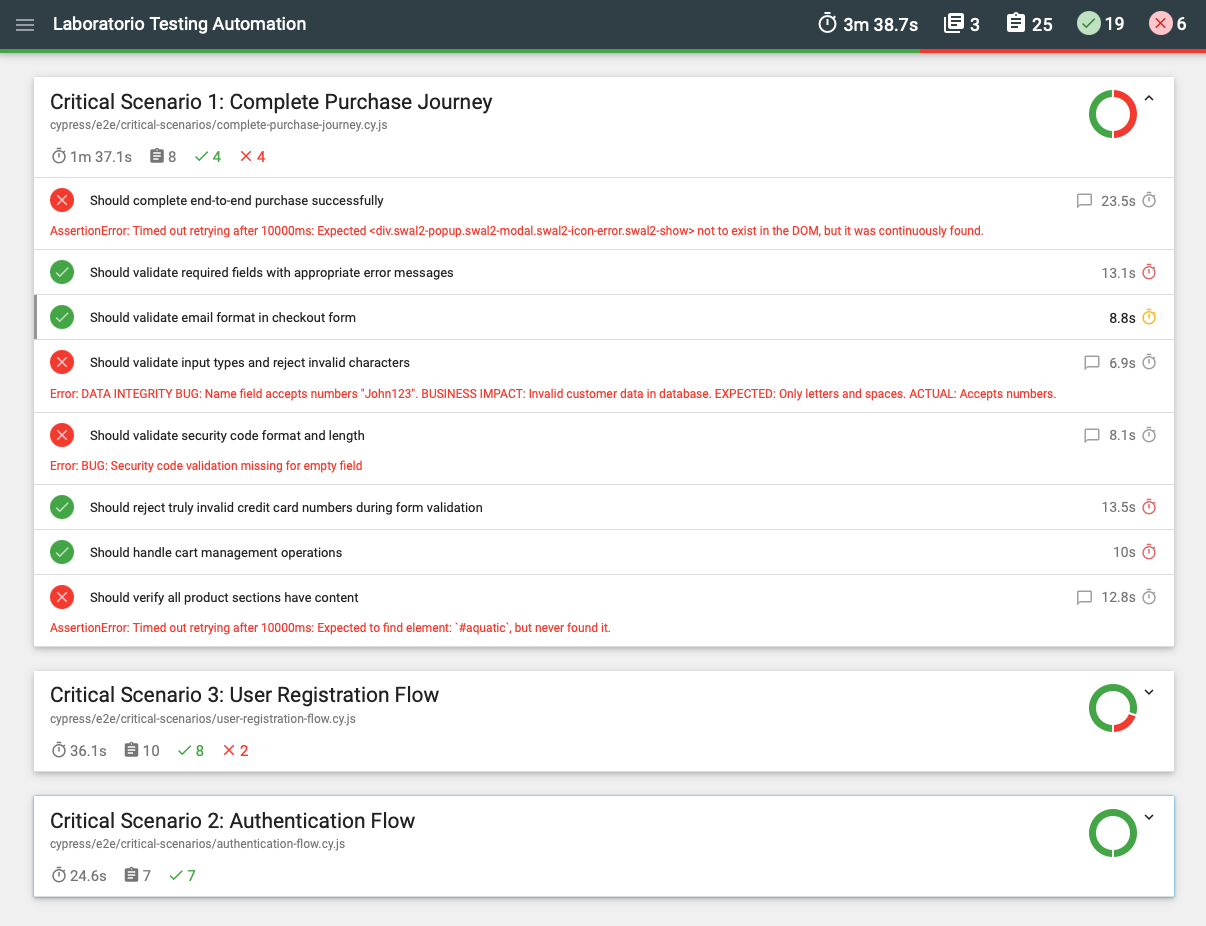Open the hamburger navigation menu

coord(25,24)
